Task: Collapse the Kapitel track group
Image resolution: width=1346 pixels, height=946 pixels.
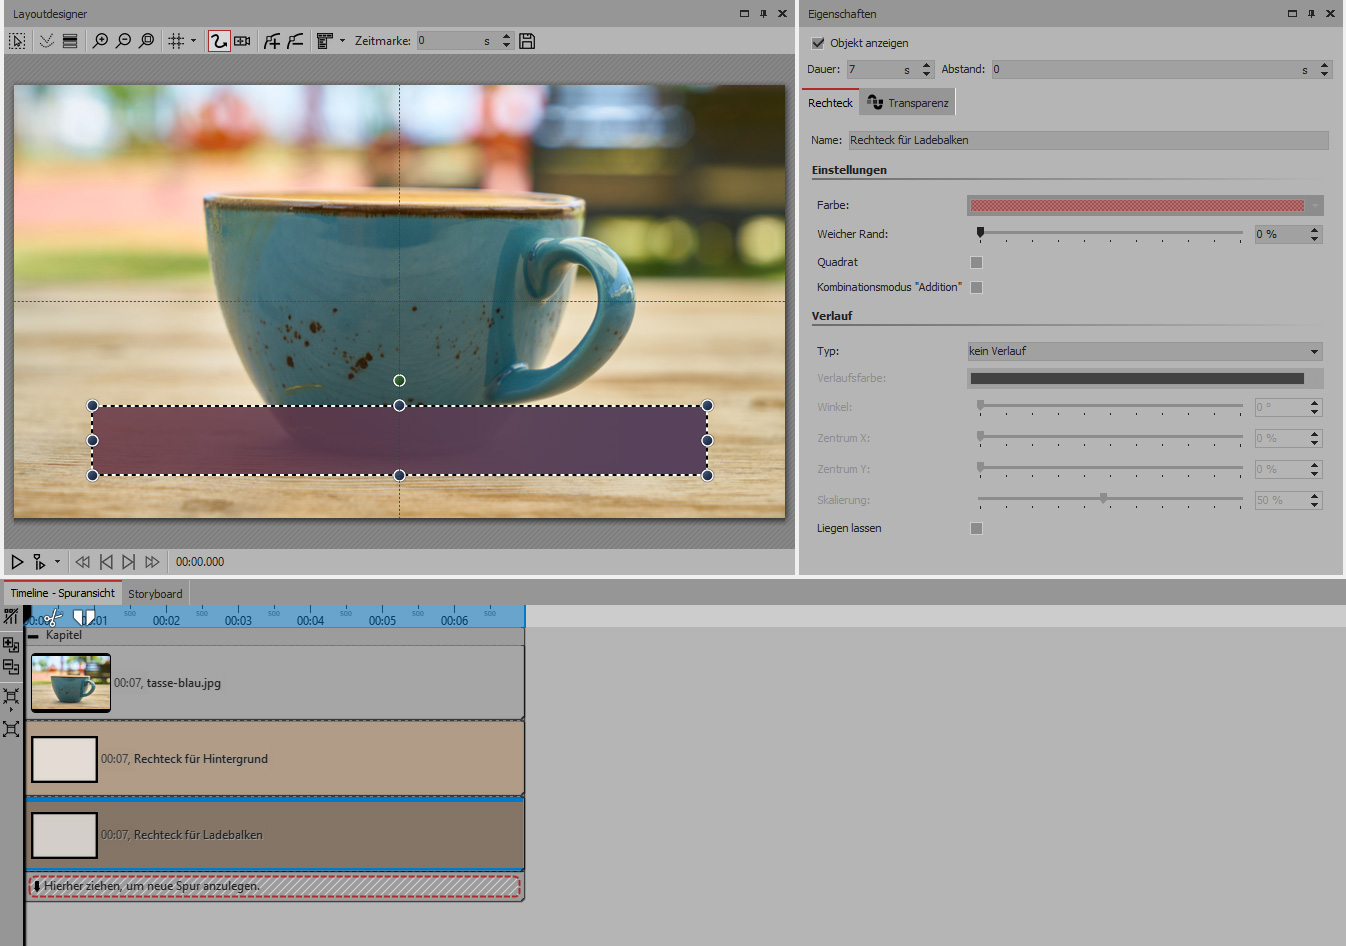Action: tap(34, 635)
